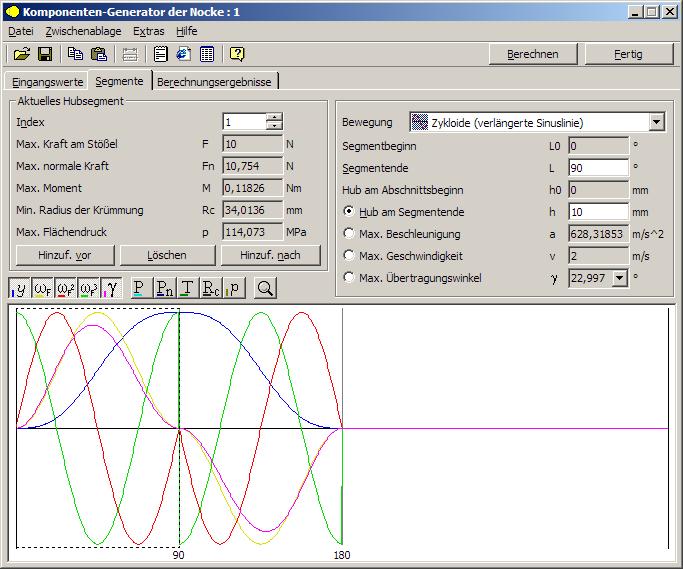Select Max. Beschleunigung radio button
The image size is (683, 569).
click(x=349, y=234)
